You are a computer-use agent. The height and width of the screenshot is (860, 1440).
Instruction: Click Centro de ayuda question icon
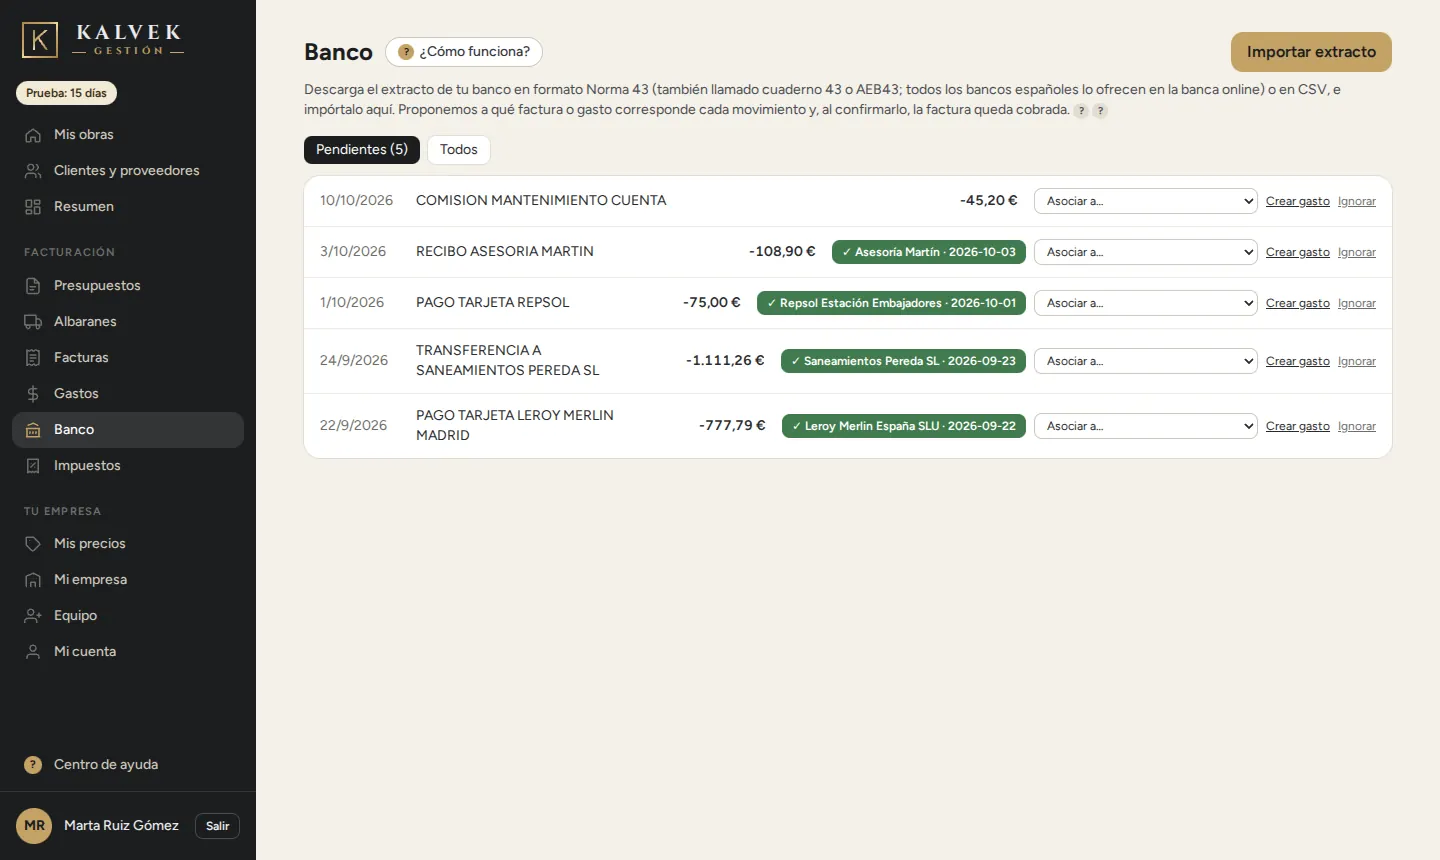coord(33,765)
